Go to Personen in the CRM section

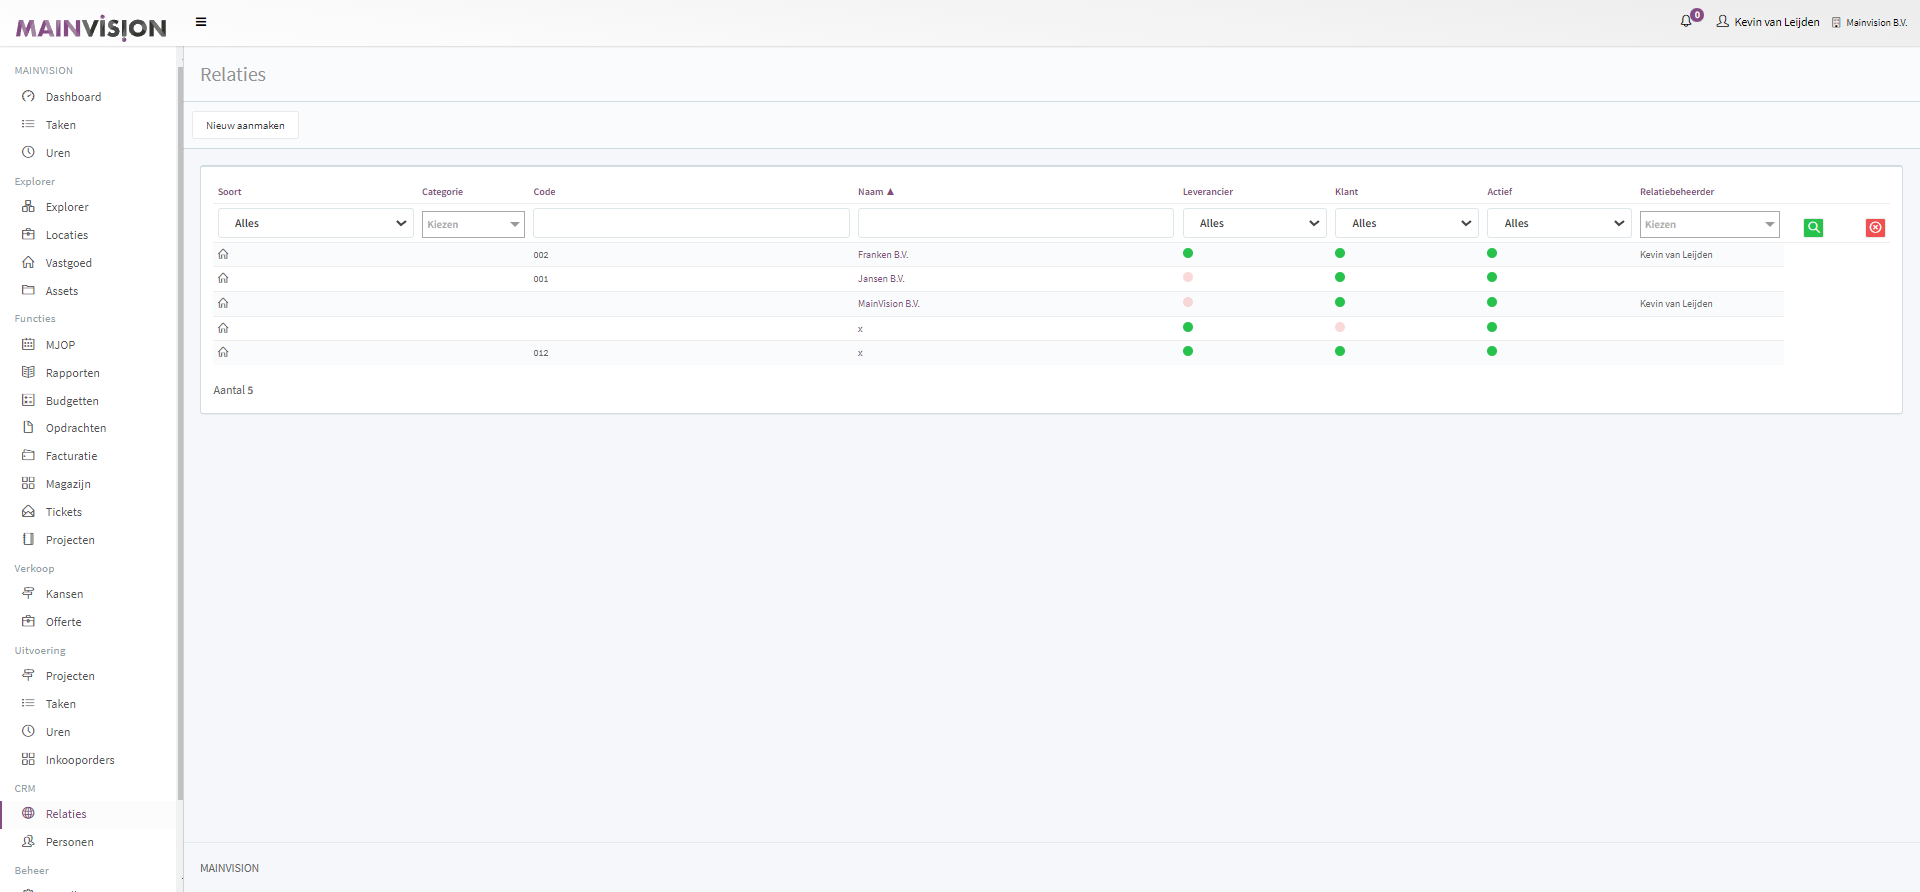coord(69,842)
